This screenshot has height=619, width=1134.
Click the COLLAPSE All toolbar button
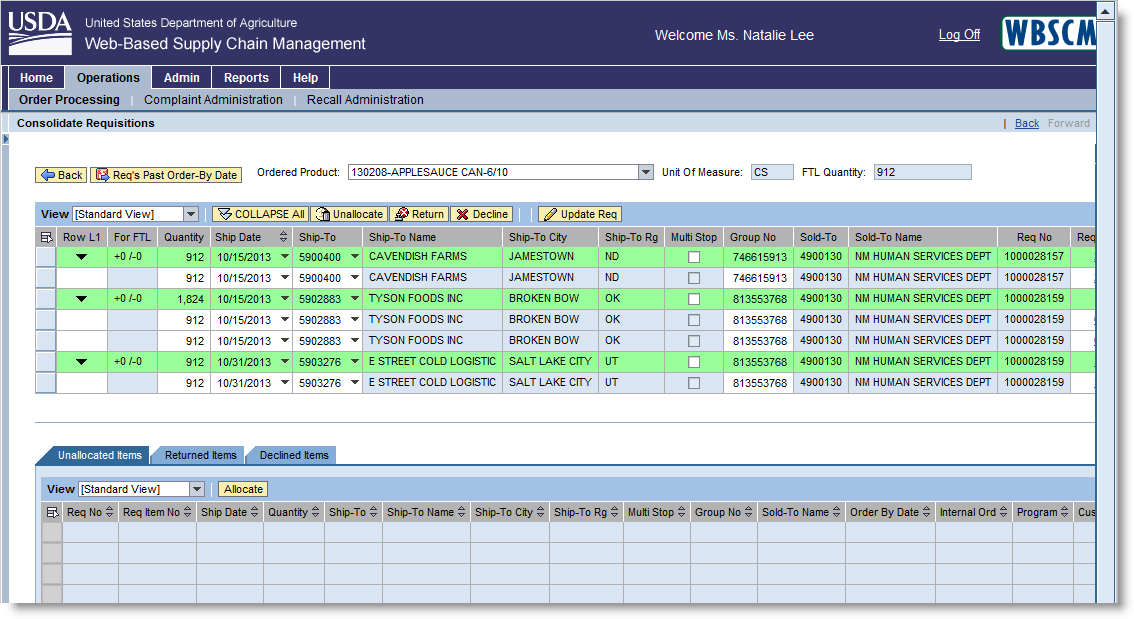(x=260, y=214)
